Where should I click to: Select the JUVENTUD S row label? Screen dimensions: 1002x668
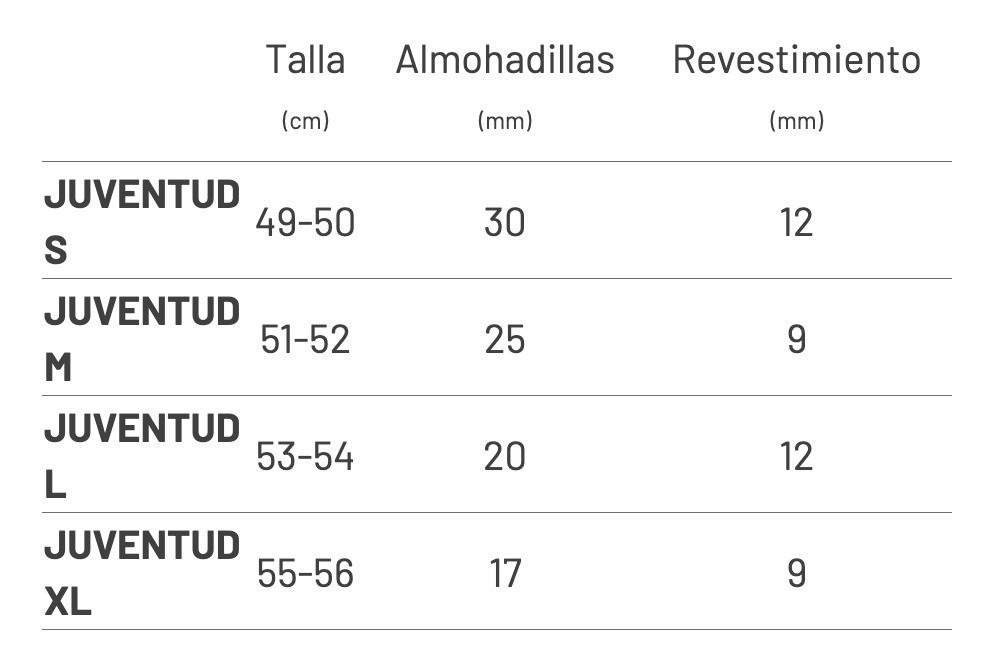click(141, 221)
